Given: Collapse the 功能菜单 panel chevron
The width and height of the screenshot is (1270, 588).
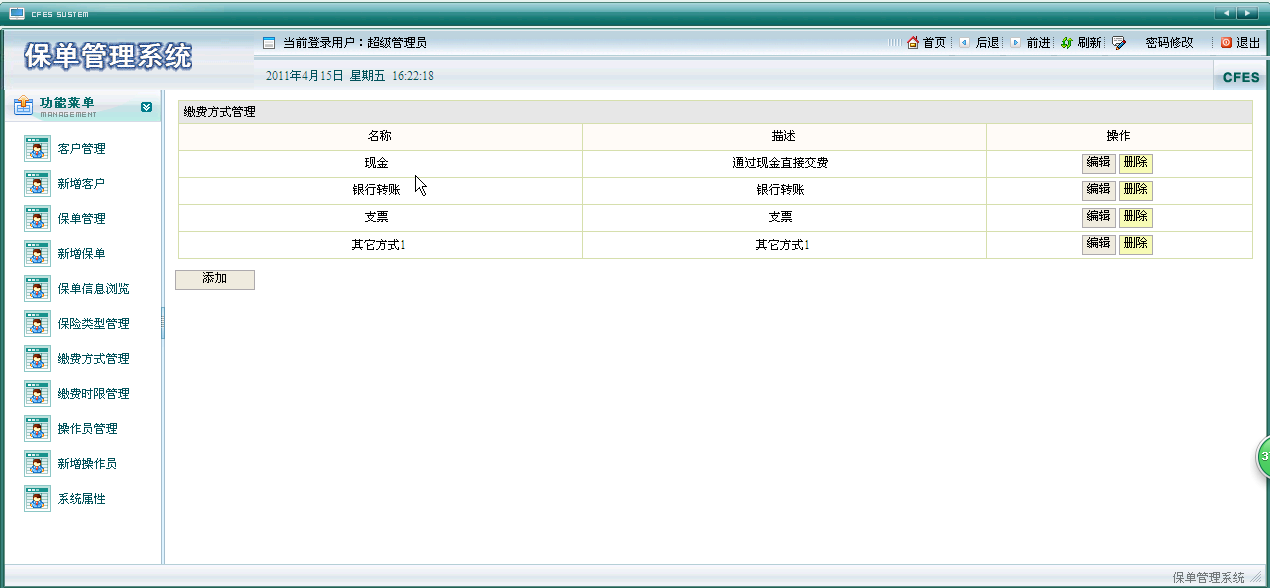Looking at the screenshot, I should point(146,107).
